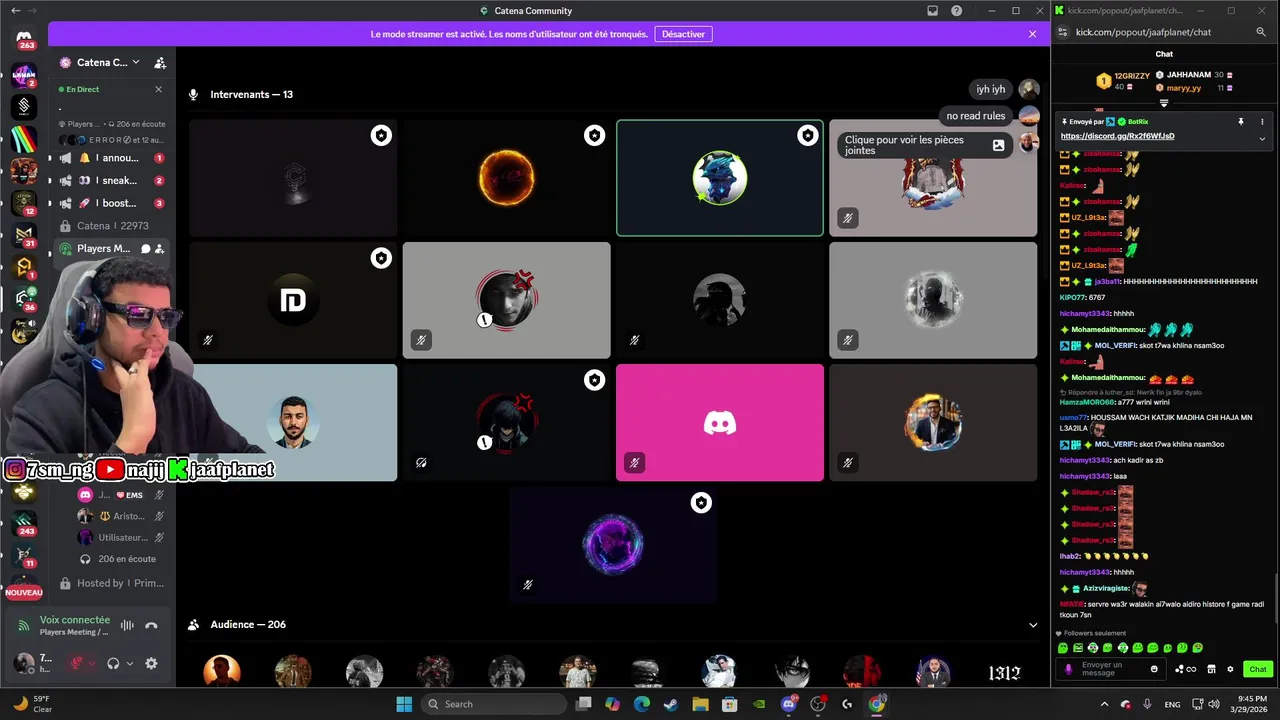Click moderator badge on fiery avatar tile

[x=594, y=135]
